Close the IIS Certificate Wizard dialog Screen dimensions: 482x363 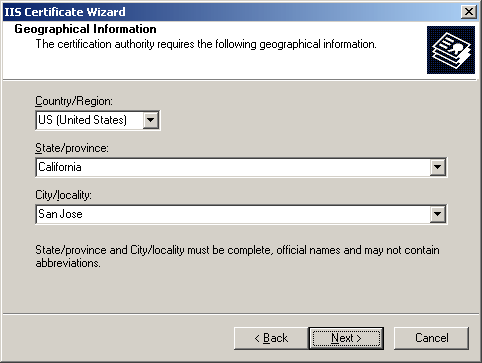pyautogui.click(x=469, y=12)
